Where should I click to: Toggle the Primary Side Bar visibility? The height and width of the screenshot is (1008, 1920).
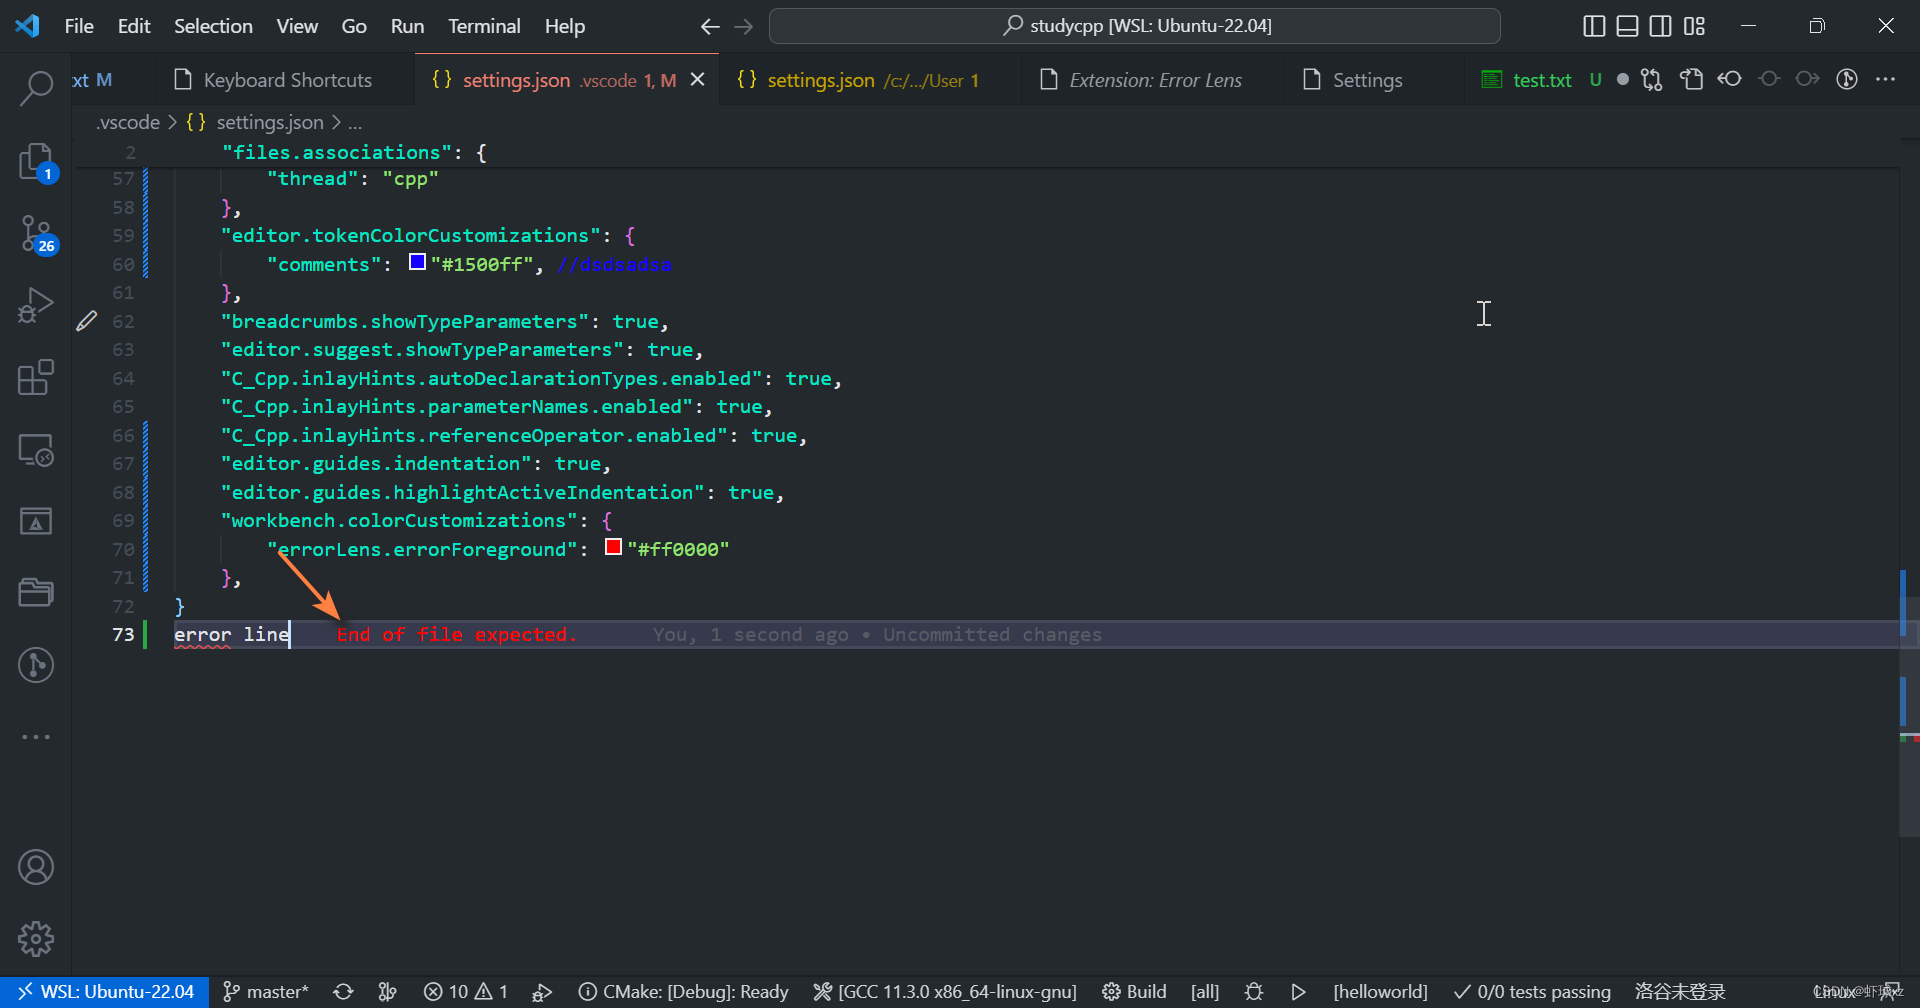click(x=1595, y=26)
